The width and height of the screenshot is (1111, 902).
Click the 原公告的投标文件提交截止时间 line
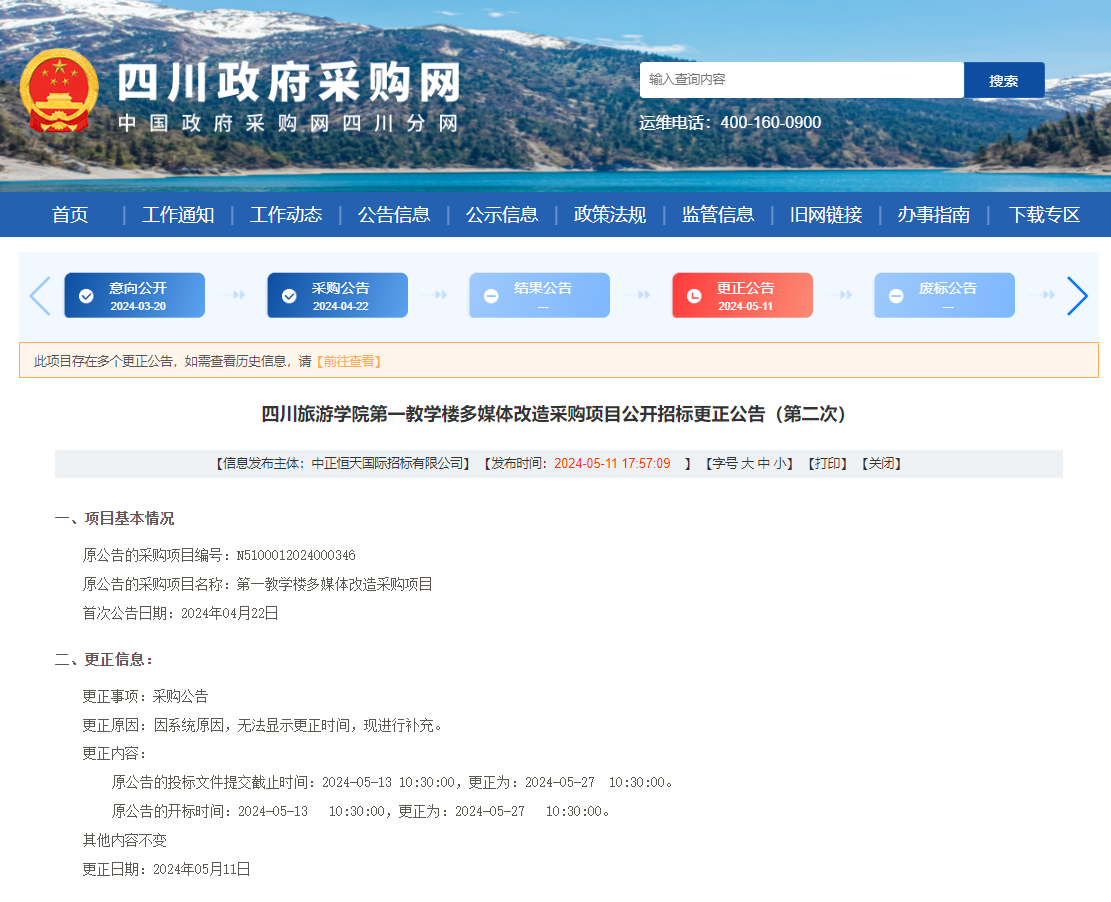coord(393,782)
